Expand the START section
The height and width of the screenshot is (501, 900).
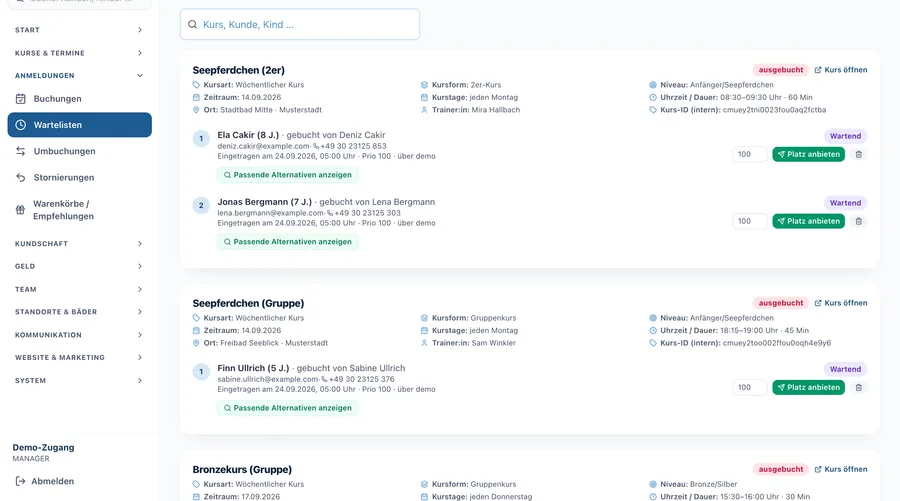click(79, 30)
